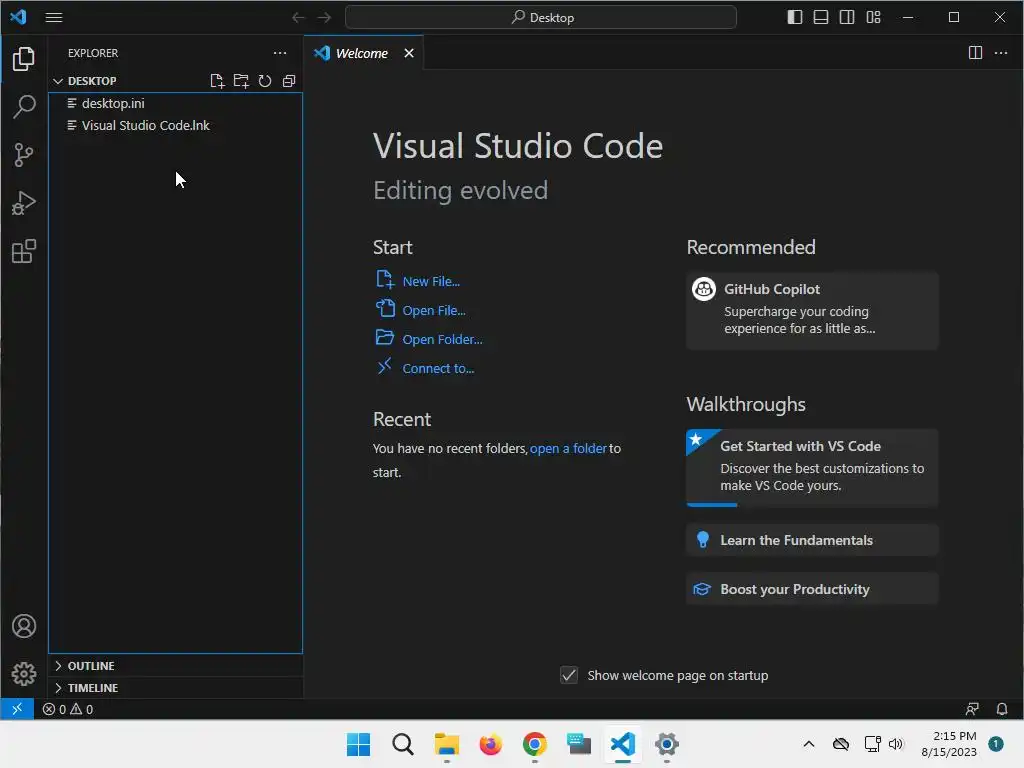Collapse all folders in Explorer
The height and width of the screenshot is (768, 1024).
[289, 81]
